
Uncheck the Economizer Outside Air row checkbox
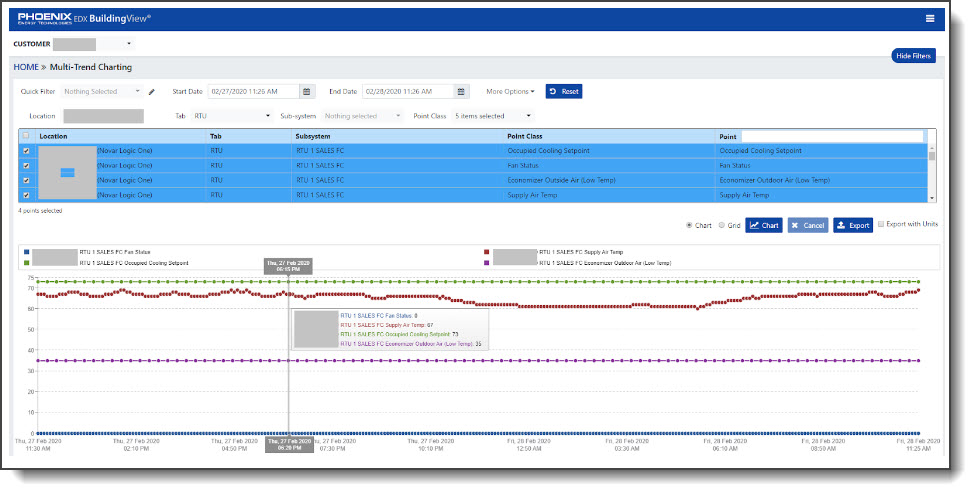[x=26, y=181]
